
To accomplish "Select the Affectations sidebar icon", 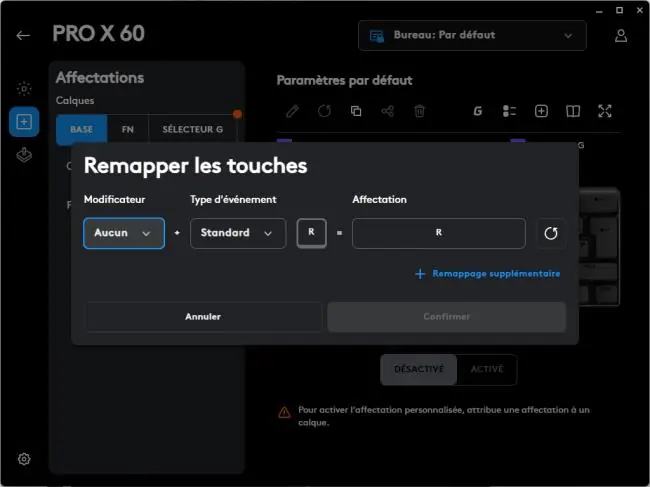I will [x=24, y=122].
